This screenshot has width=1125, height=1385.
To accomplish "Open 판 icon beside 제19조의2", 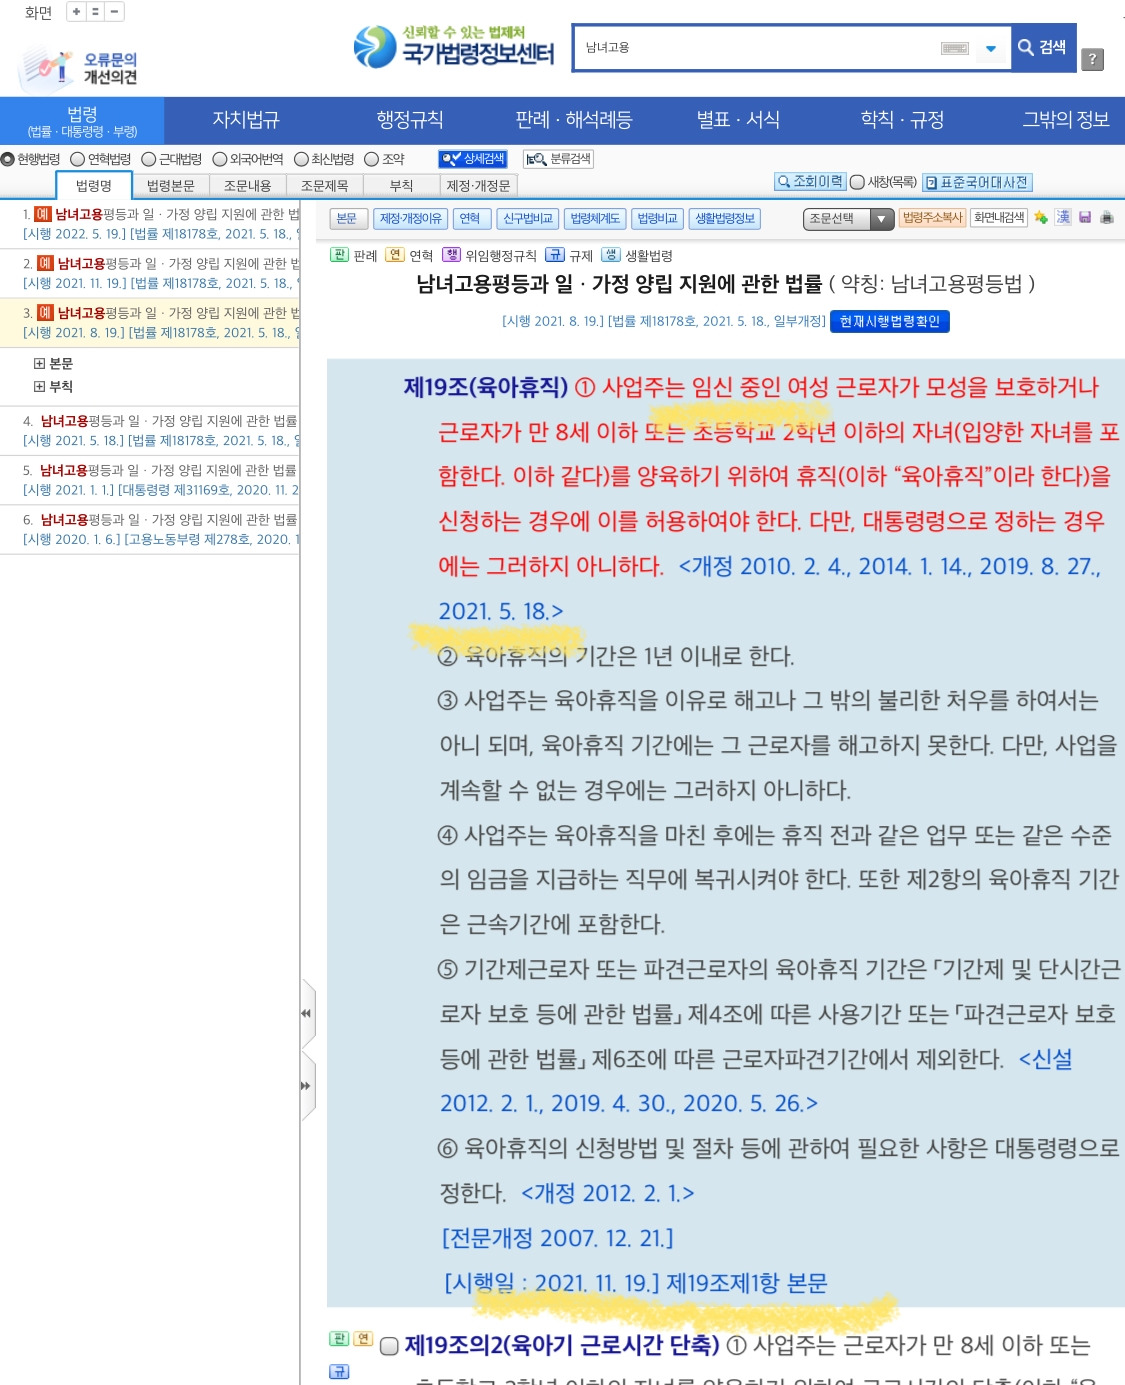I will tap(339, 1338).
